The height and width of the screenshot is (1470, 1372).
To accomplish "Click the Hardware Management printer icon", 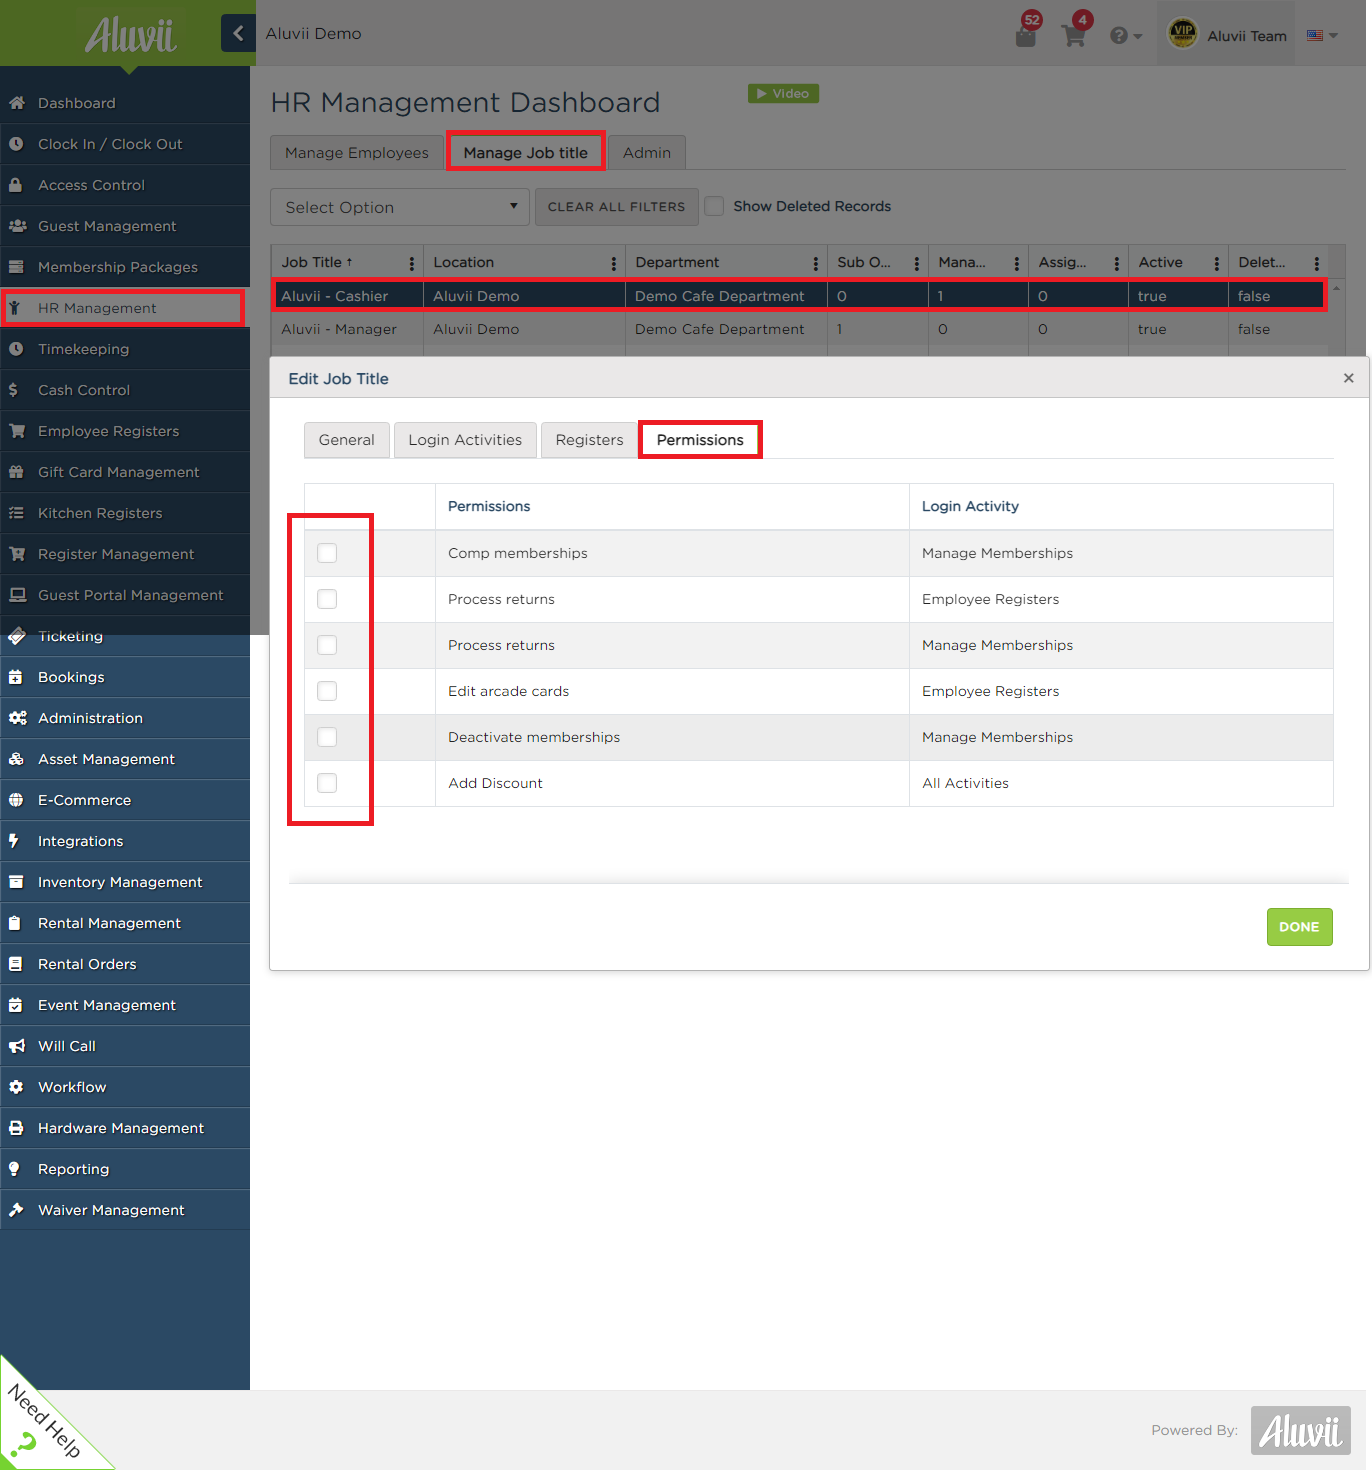I will (x=17, y=1128).
